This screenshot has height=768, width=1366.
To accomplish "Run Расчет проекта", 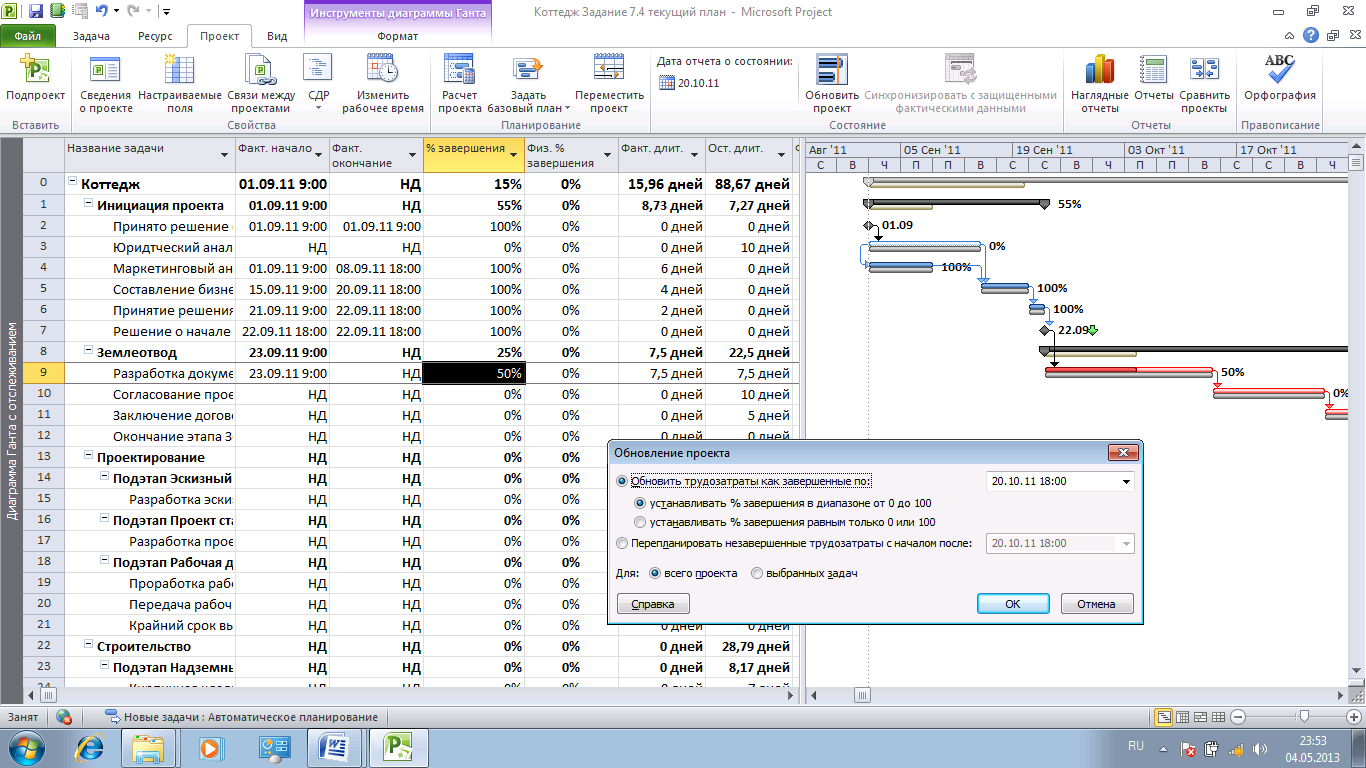I will pos(460,84).
